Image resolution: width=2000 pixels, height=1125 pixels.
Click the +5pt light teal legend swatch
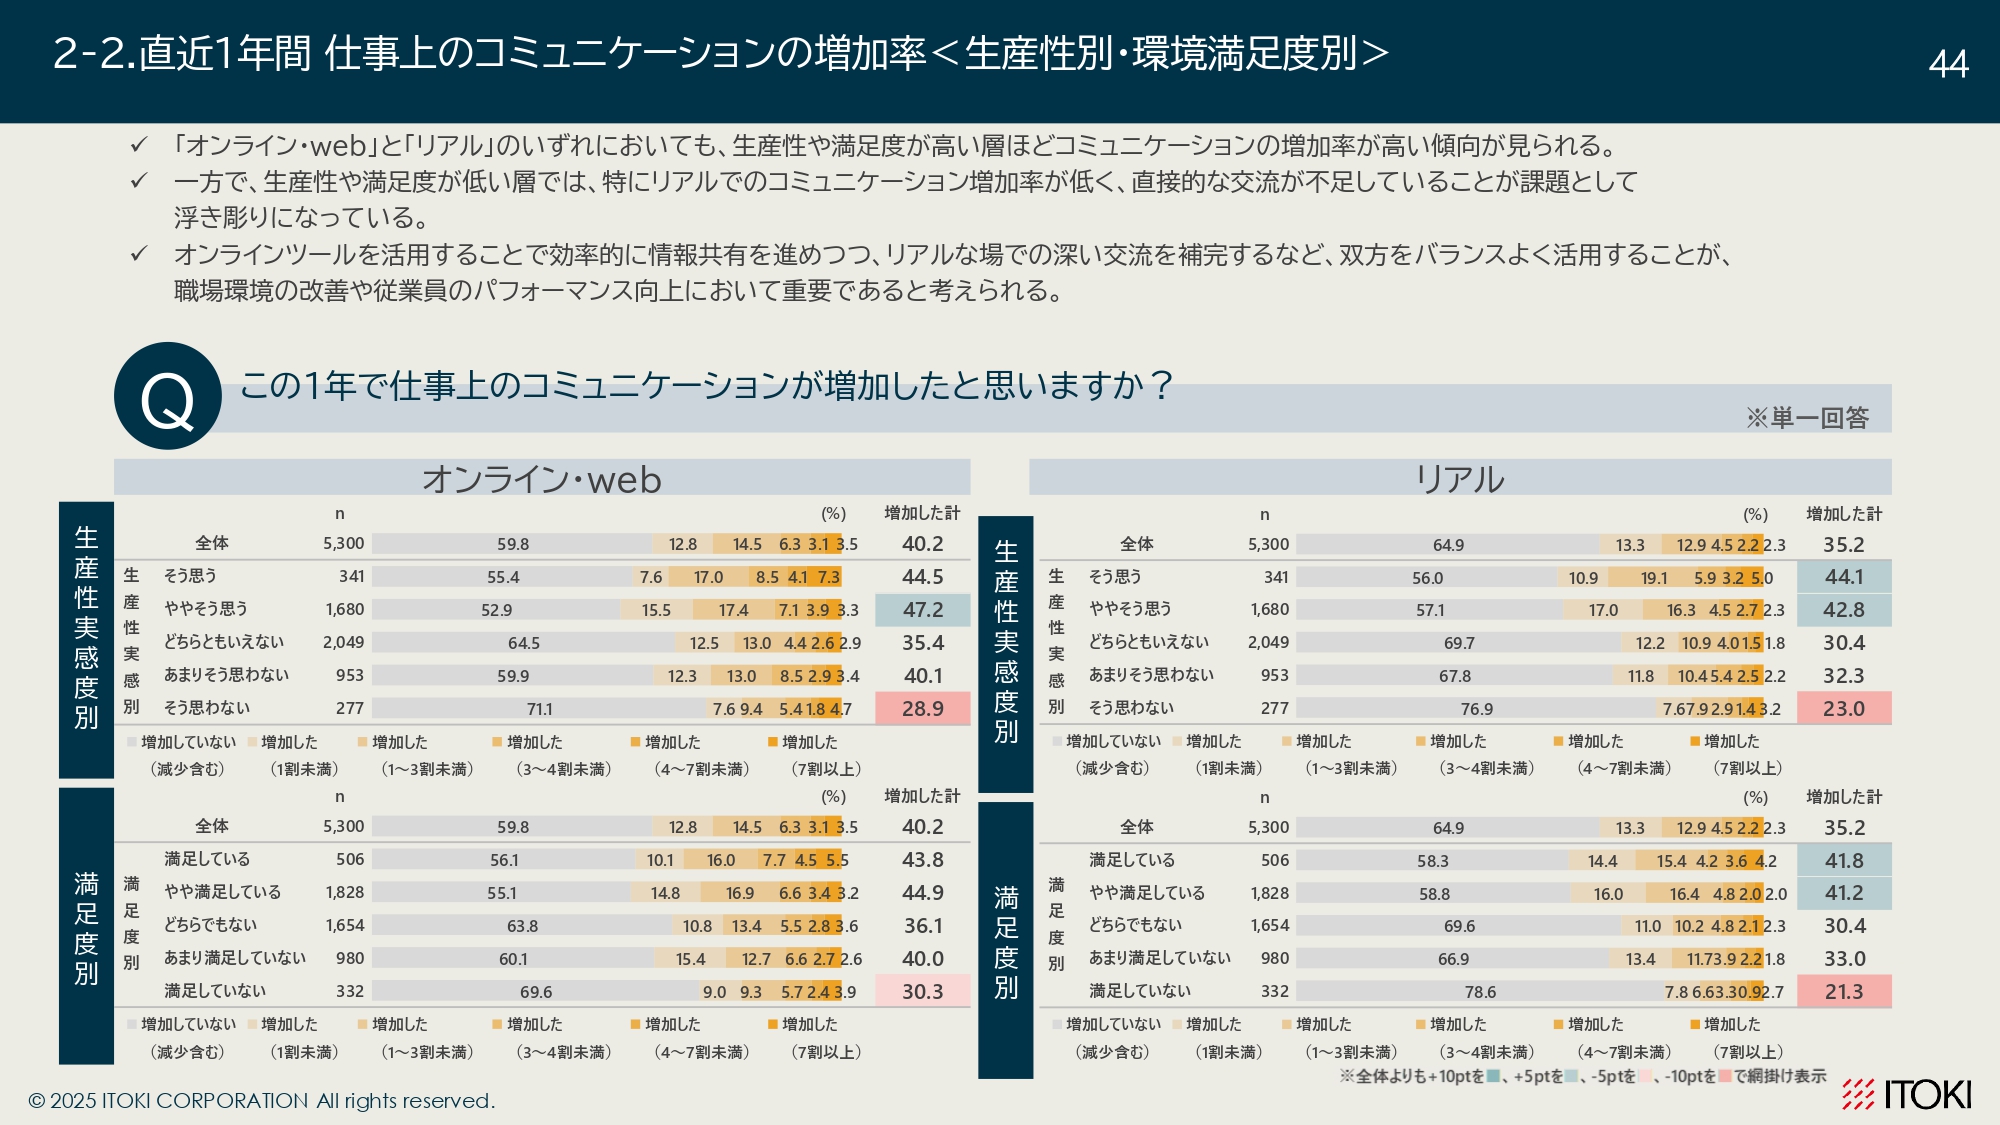[1571, 1076]
